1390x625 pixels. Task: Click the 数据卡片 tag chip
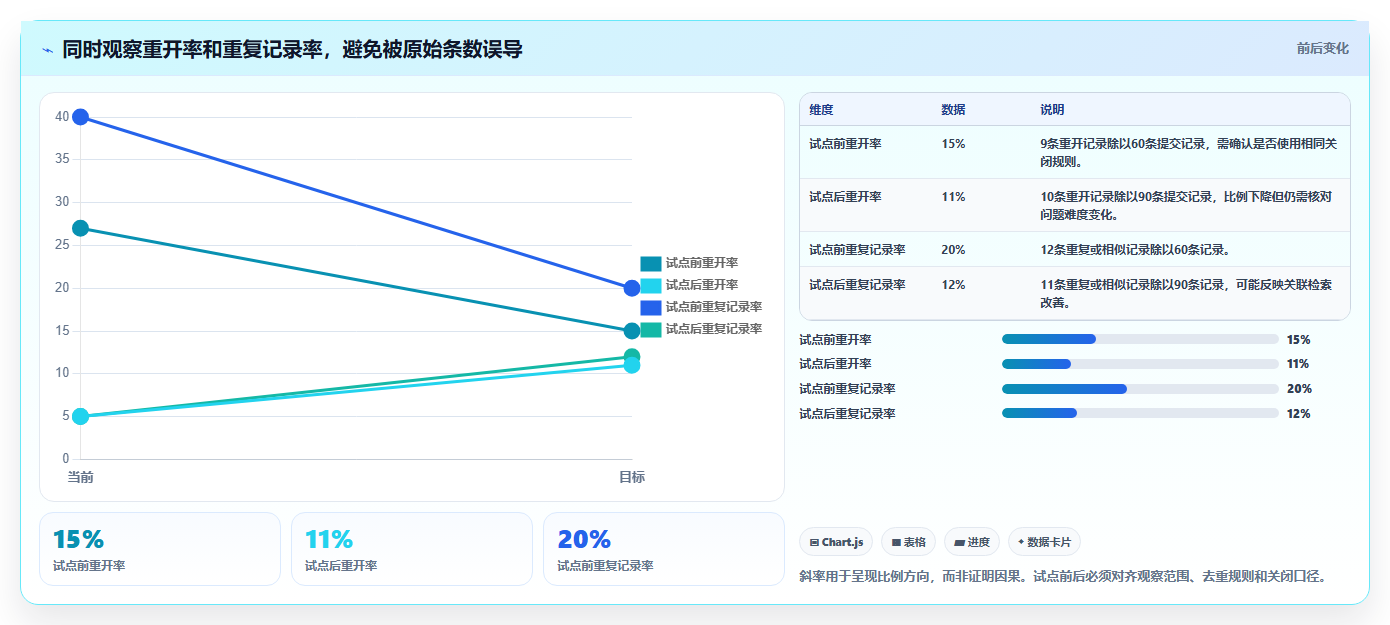point(1044,542)
